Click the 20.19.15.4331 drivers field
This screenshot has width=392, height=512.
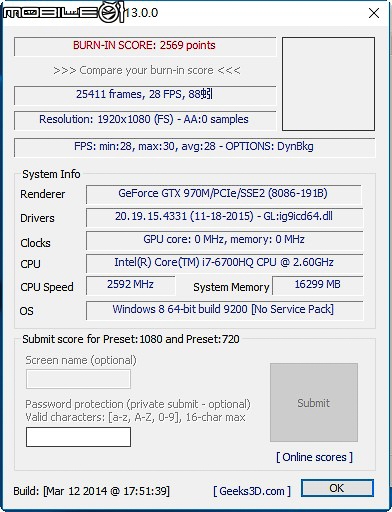224,217
